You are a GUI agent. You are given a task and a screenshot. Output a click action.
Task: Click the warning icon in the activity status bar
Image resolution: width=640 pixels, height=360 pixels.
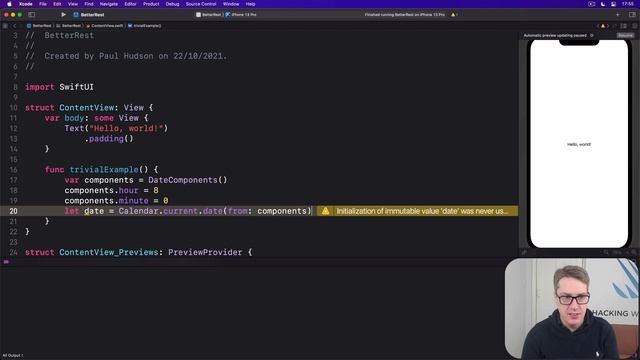(453, 15)
